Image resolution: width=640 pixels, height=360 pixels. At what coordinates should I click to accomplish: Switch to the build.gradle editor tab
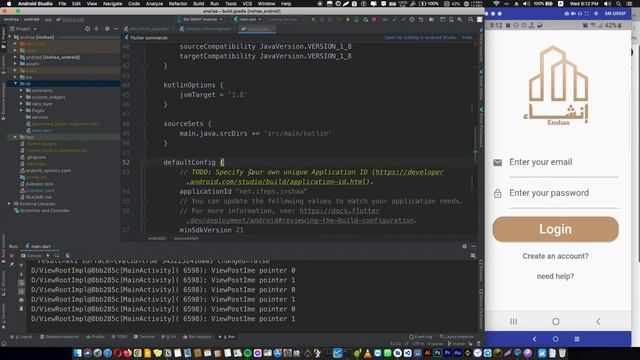pos(257,29)
